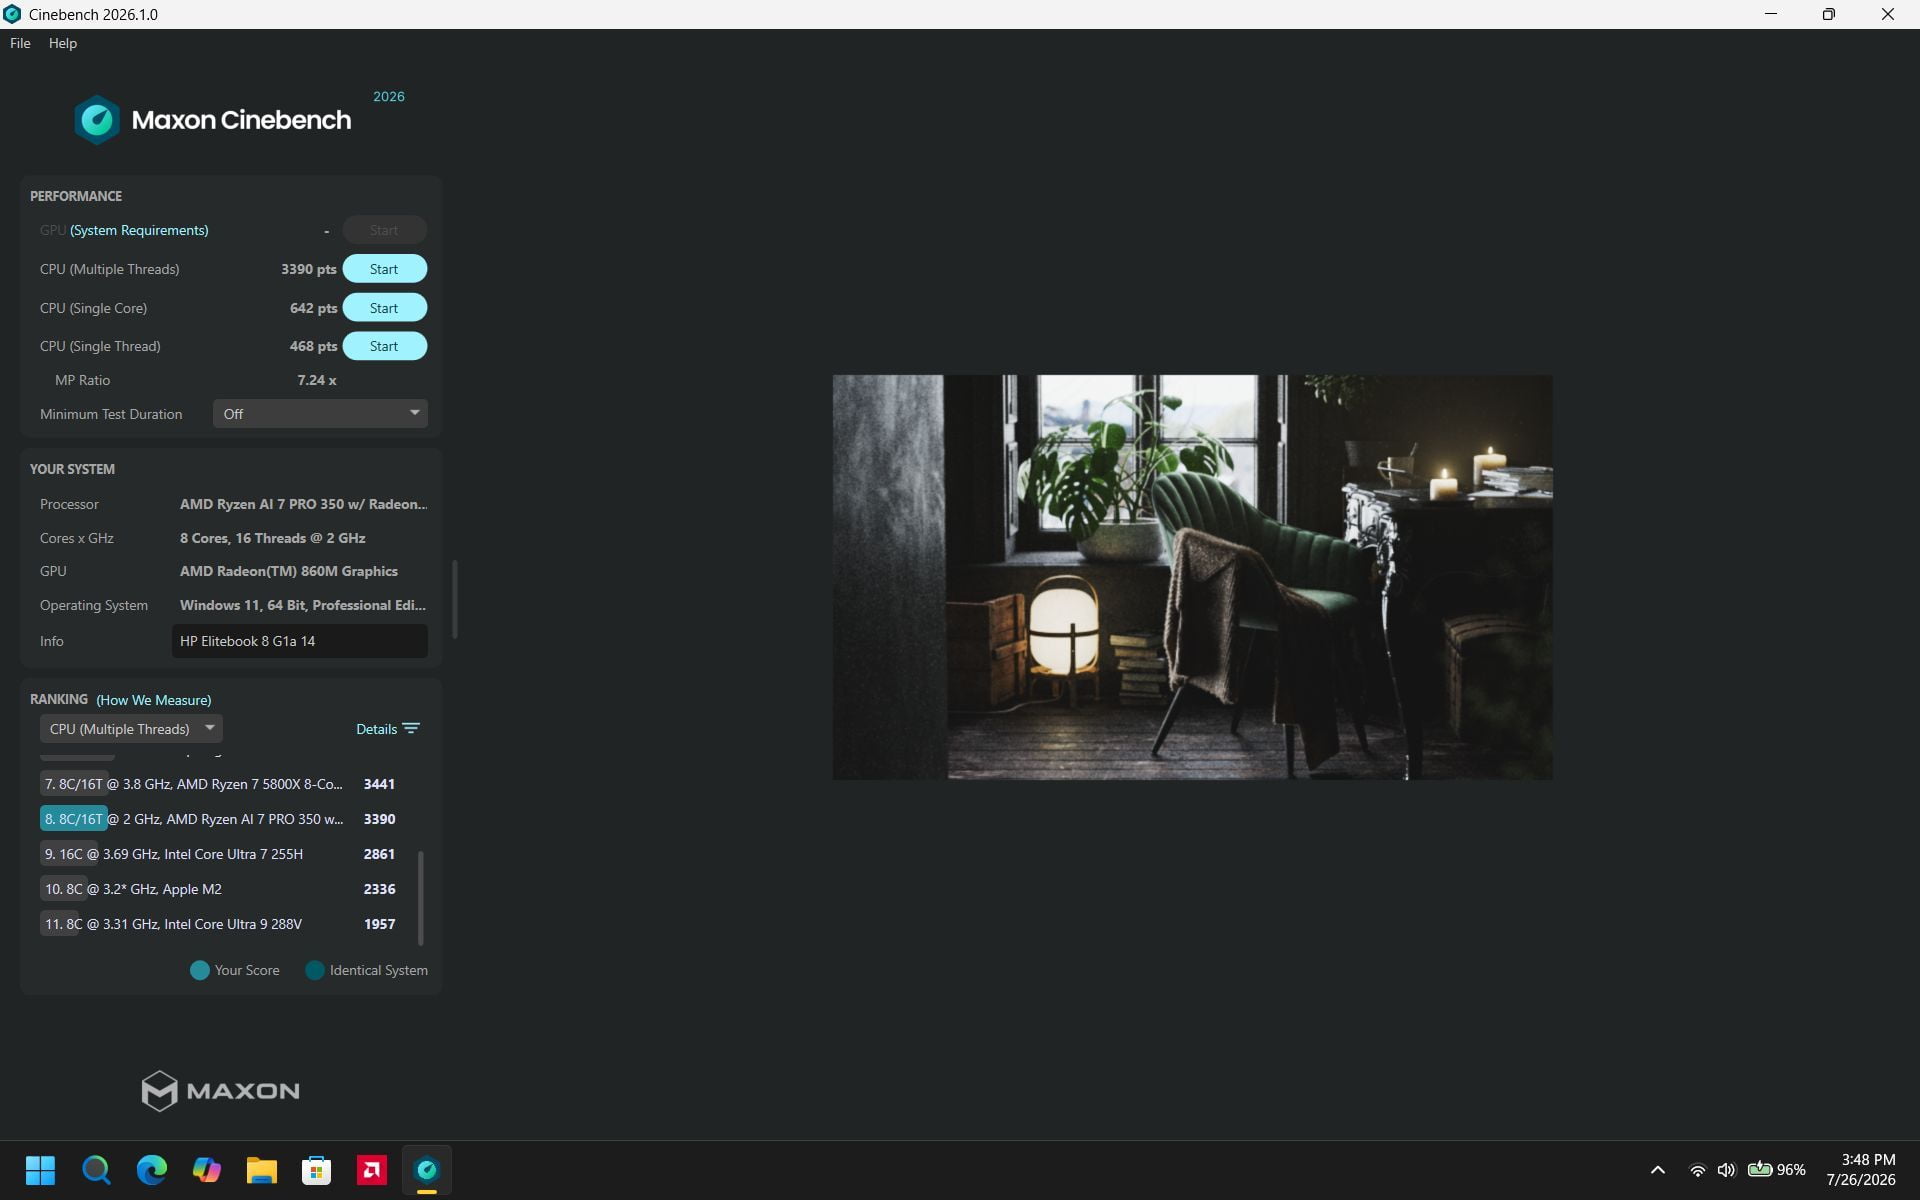Click the 468 pts single thread score
The width and height of the screenshot is (1920, 1200).
pyautogui.click(x=313, y=346)
